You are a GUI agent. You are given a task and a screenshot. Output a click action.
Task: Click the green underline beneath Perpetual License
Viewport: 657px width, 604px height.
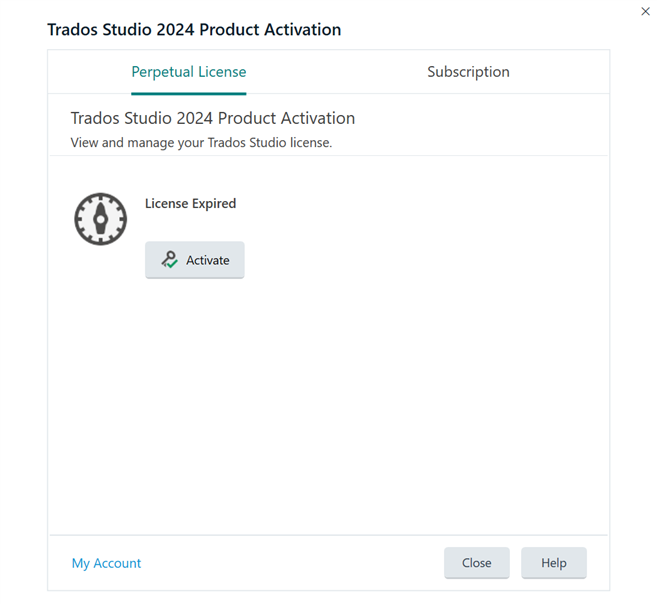click(x=189, y=93)
